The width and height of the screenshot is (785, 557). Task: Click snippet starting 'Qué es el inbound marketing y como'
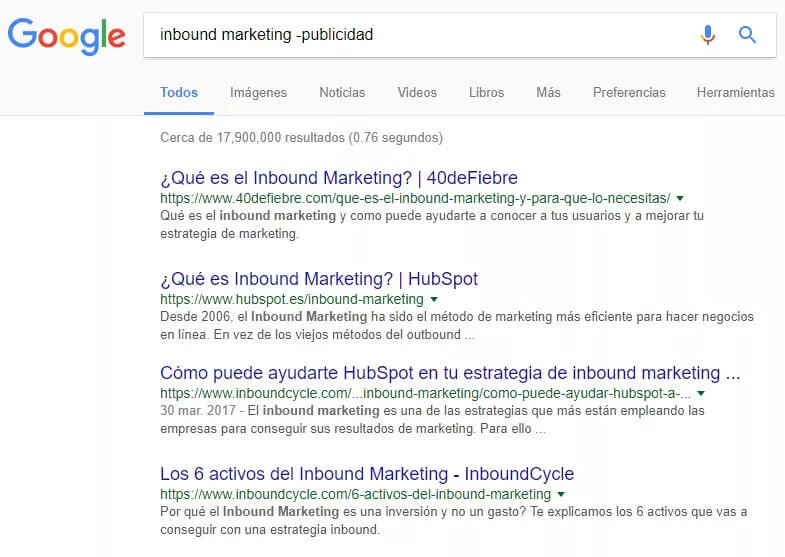click(432, 225)
